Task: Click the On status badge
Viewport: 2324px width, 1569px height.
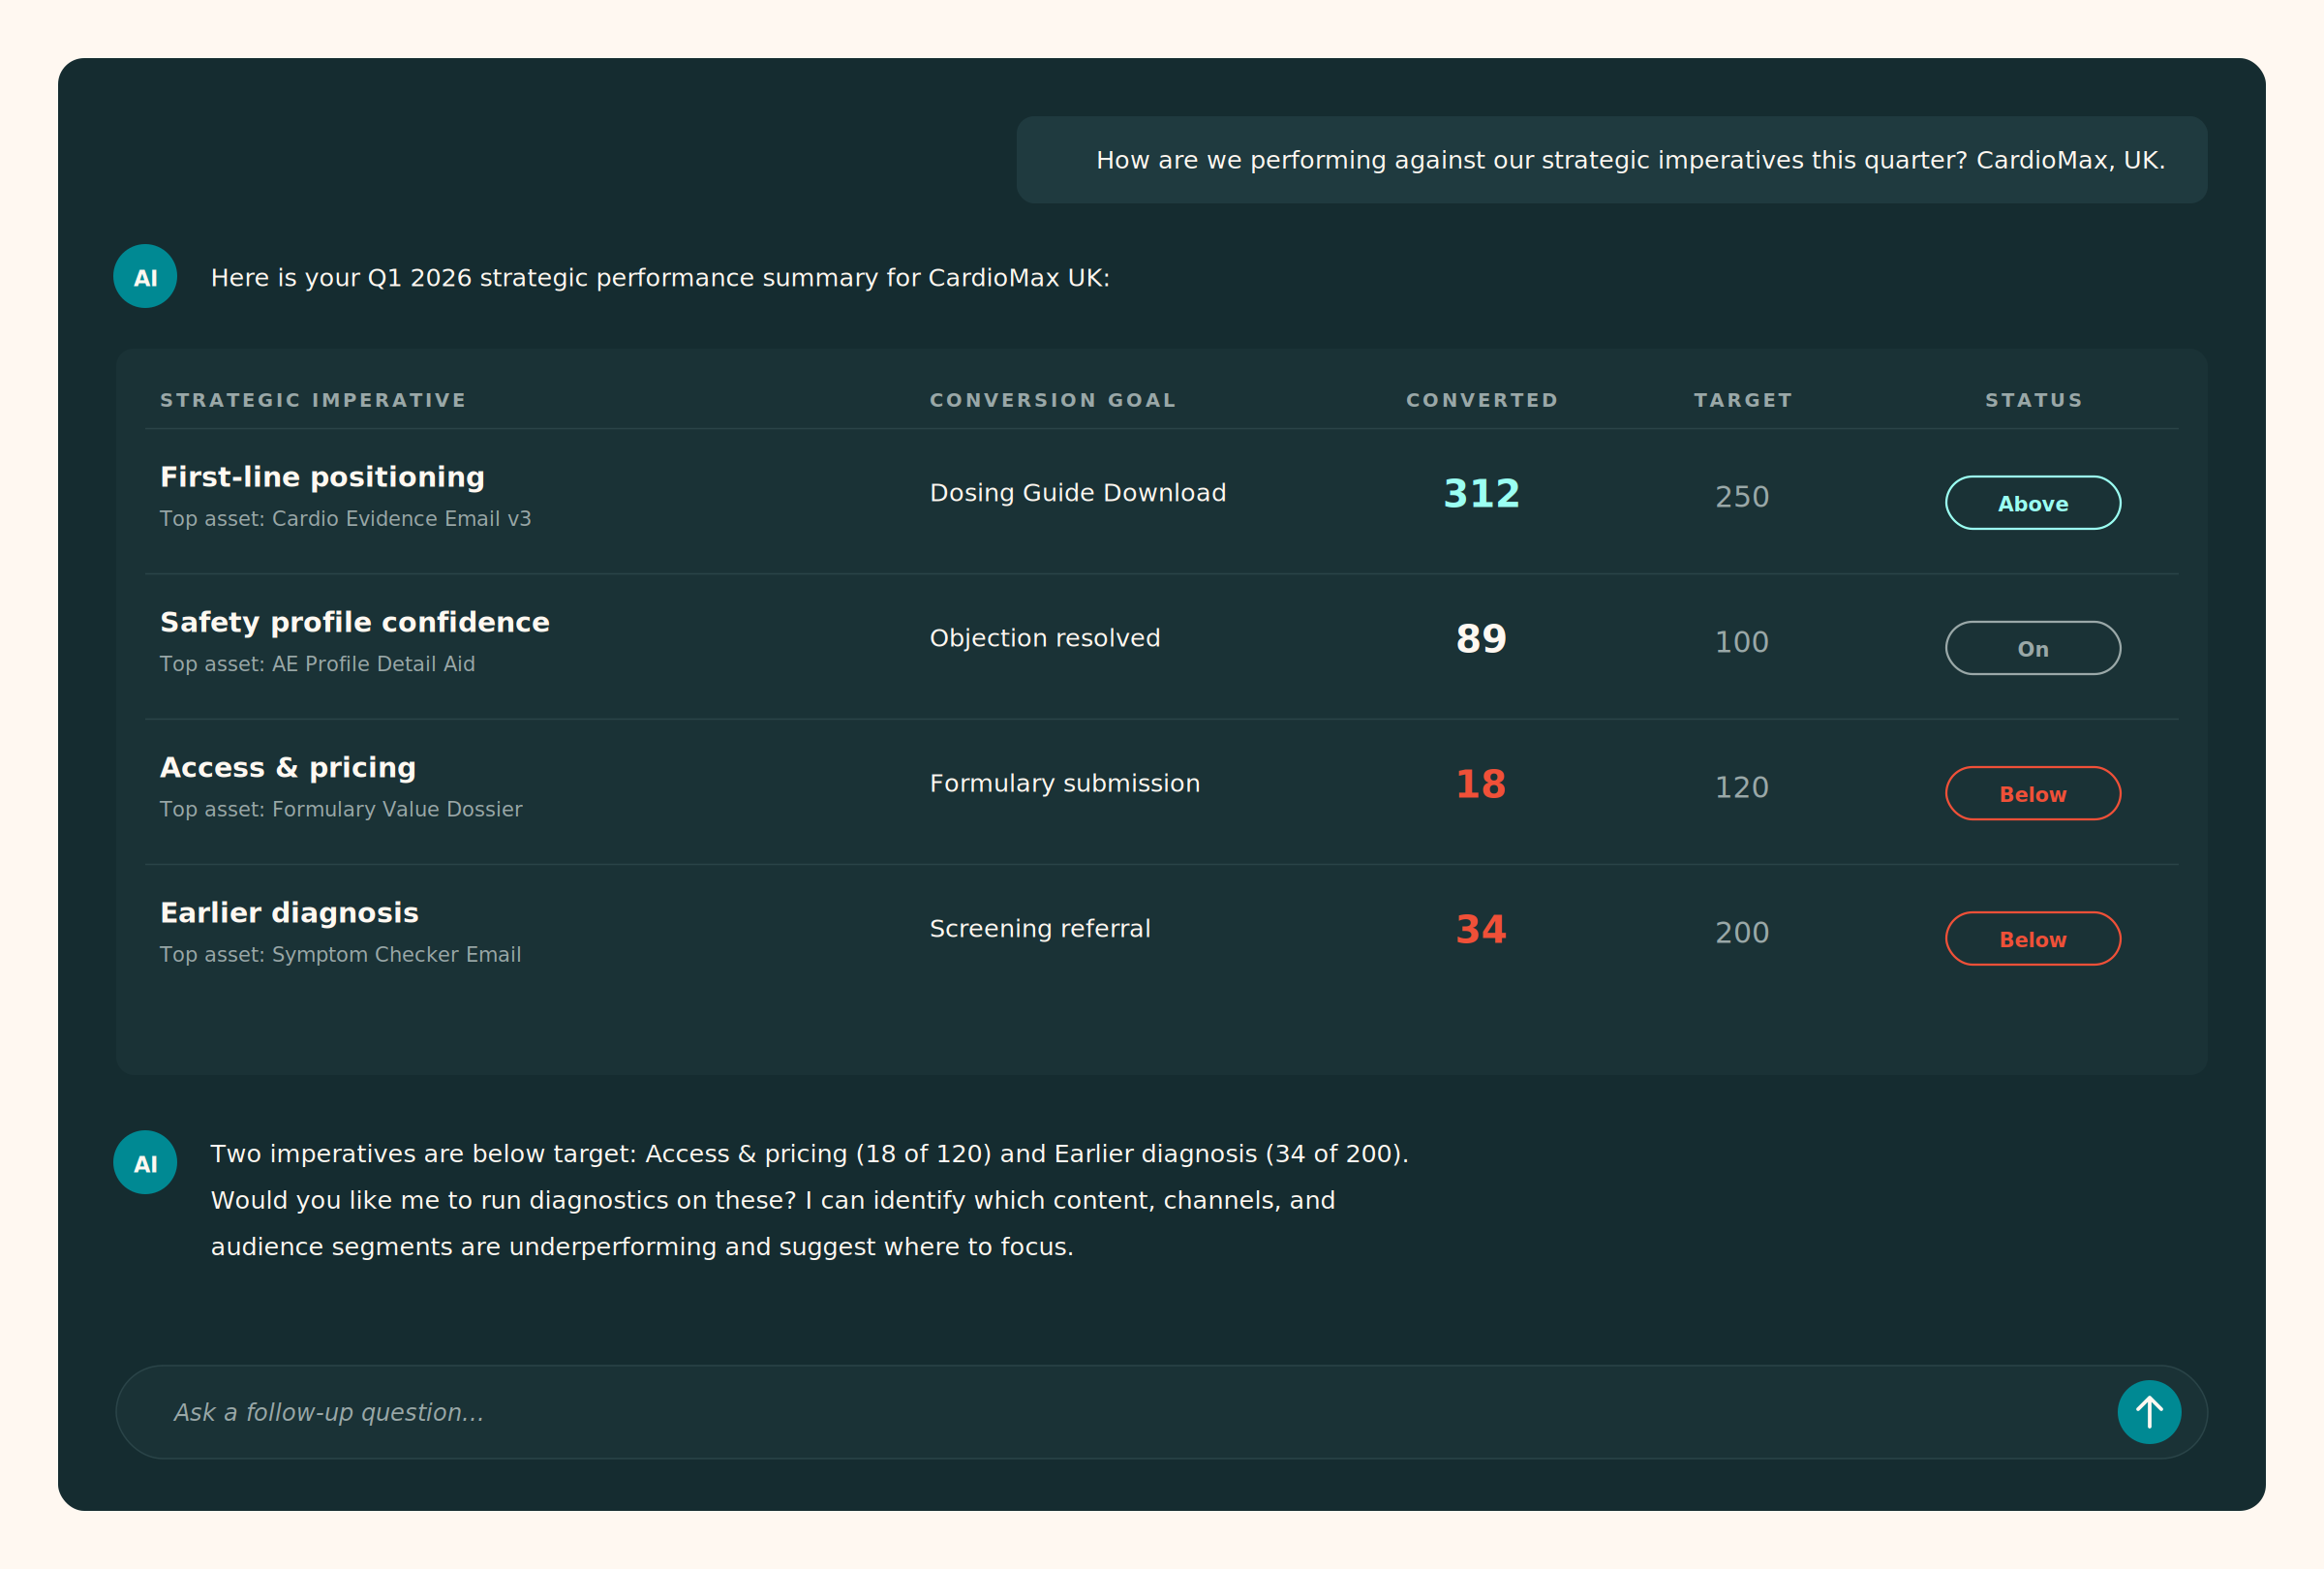Action: [x=2032, y=648]
